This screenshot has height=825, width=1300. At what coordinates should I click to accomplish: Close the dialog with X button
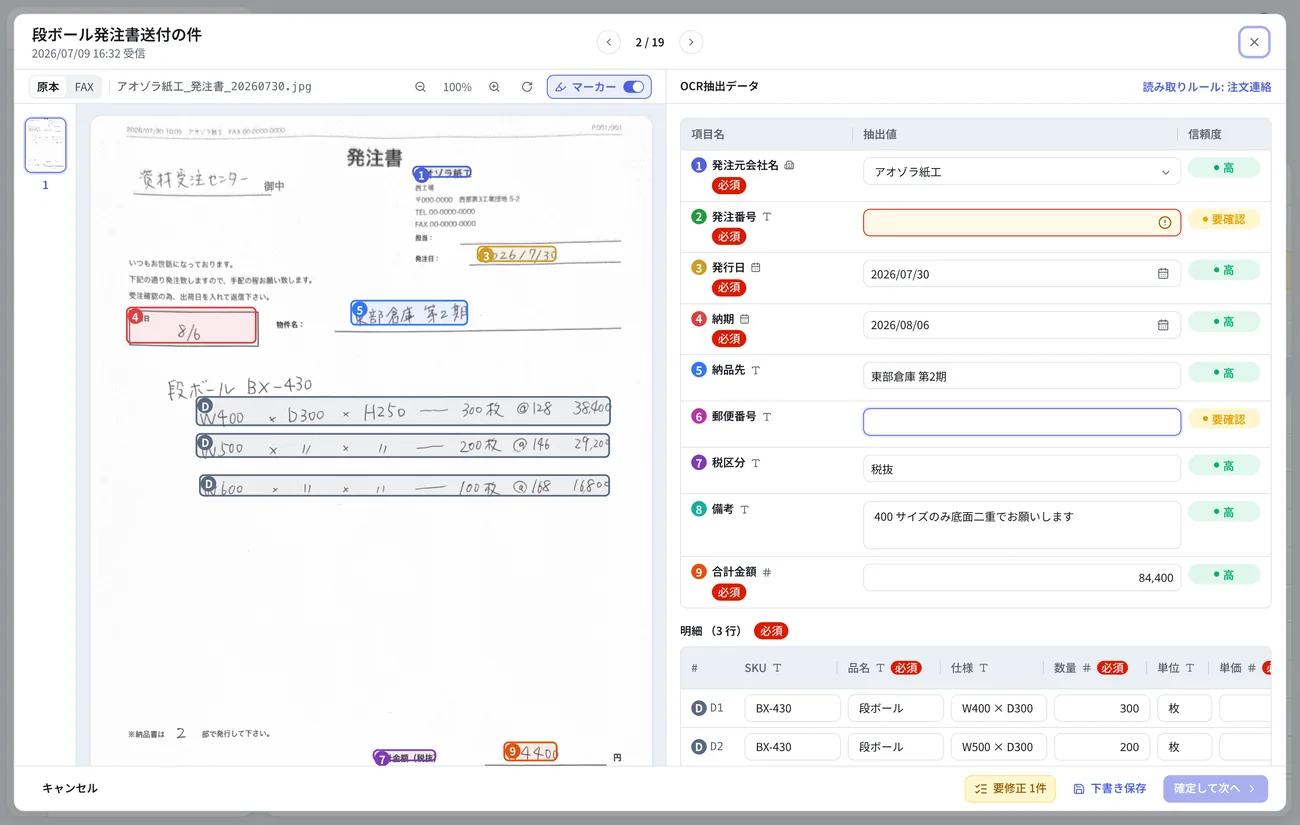(1254, 42)
